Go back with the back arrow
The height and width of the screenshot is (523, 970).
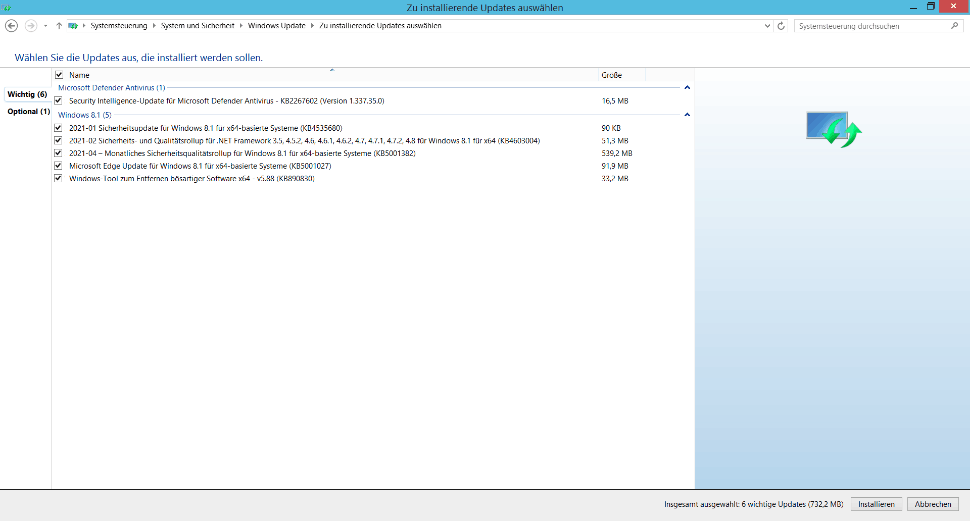11,25
